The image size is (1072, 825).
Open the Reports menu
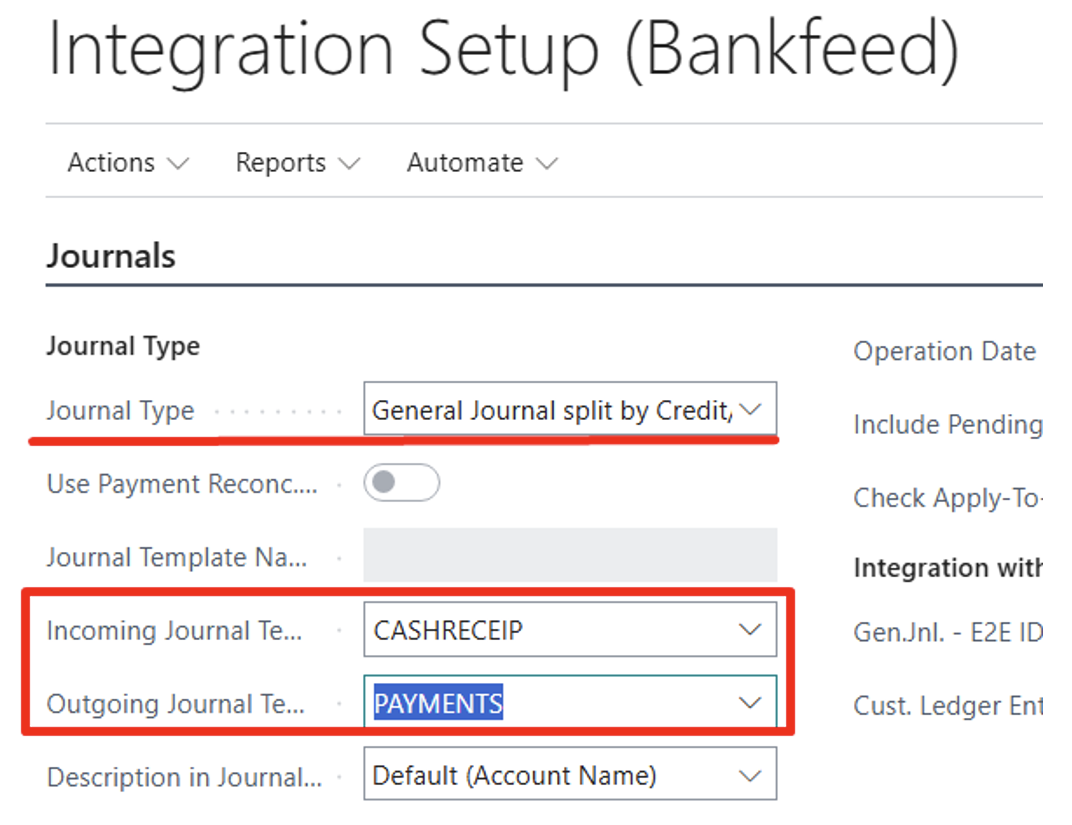point(297,163)
